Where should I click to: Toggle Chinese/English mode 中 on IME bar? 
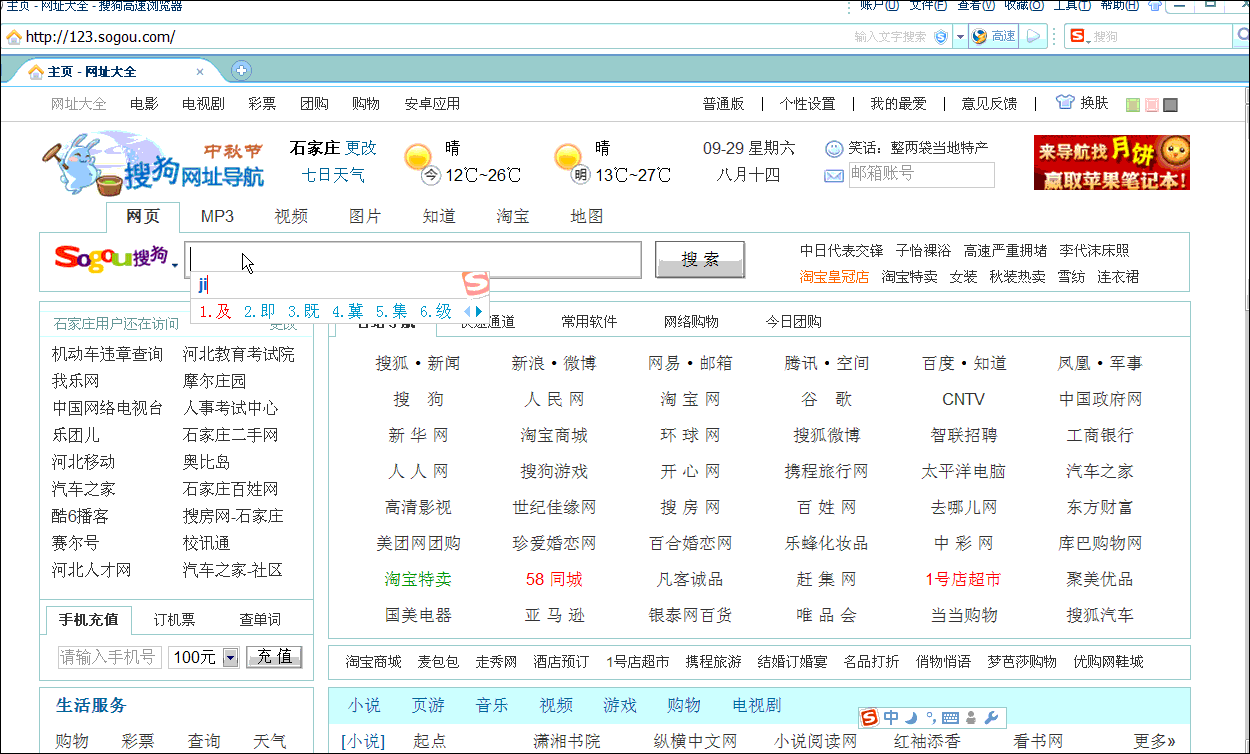(x=891, y=717)
